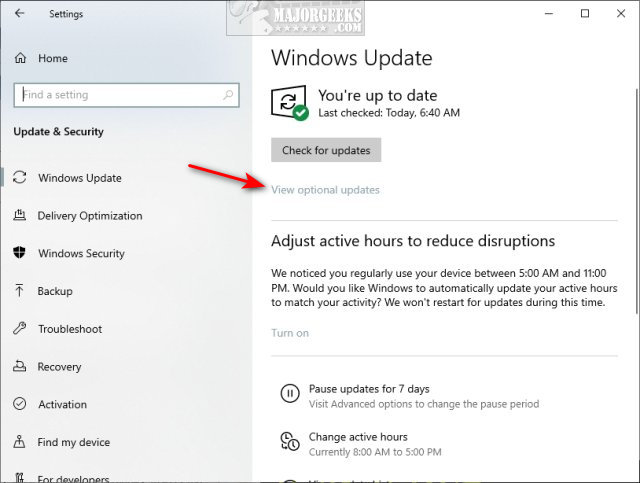Screen dimensions: 640x483
Task: Click the clock icon for Change active hours
Action: click(290, 441)
